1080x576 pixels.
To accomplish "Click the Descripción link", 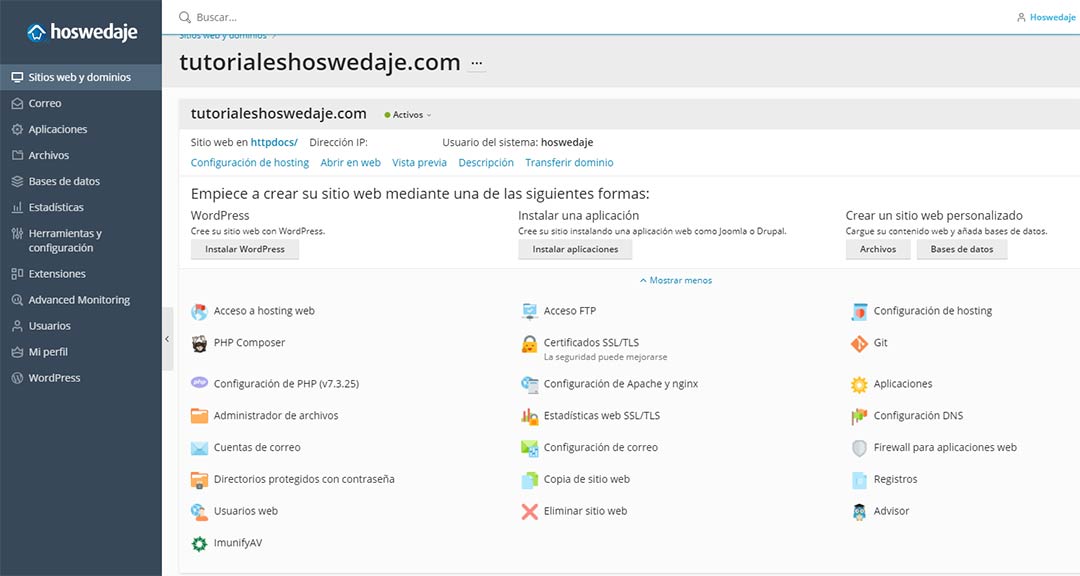I will point(486,163).
